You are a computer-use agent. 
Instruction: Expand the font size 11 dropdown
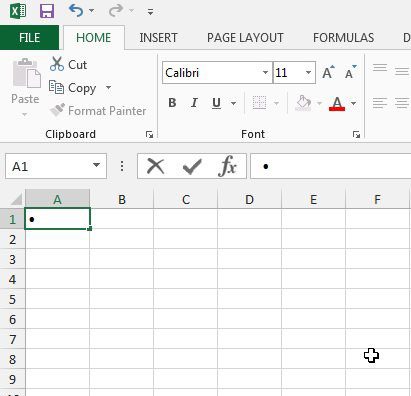point(308,72)
